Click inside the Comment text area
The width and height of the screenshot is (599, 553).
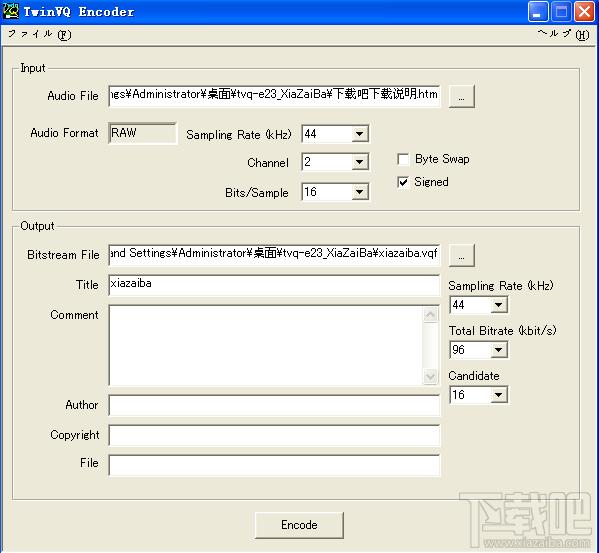266,345
